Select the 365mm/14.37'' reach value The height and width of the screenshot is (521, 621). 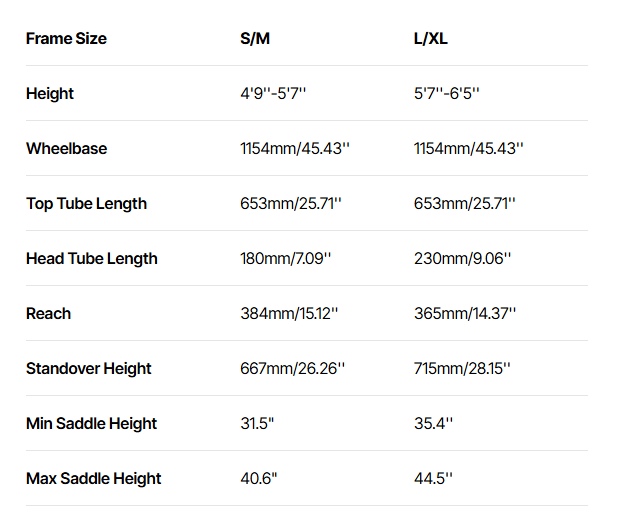pyautogui.click(x=465, y=314)
